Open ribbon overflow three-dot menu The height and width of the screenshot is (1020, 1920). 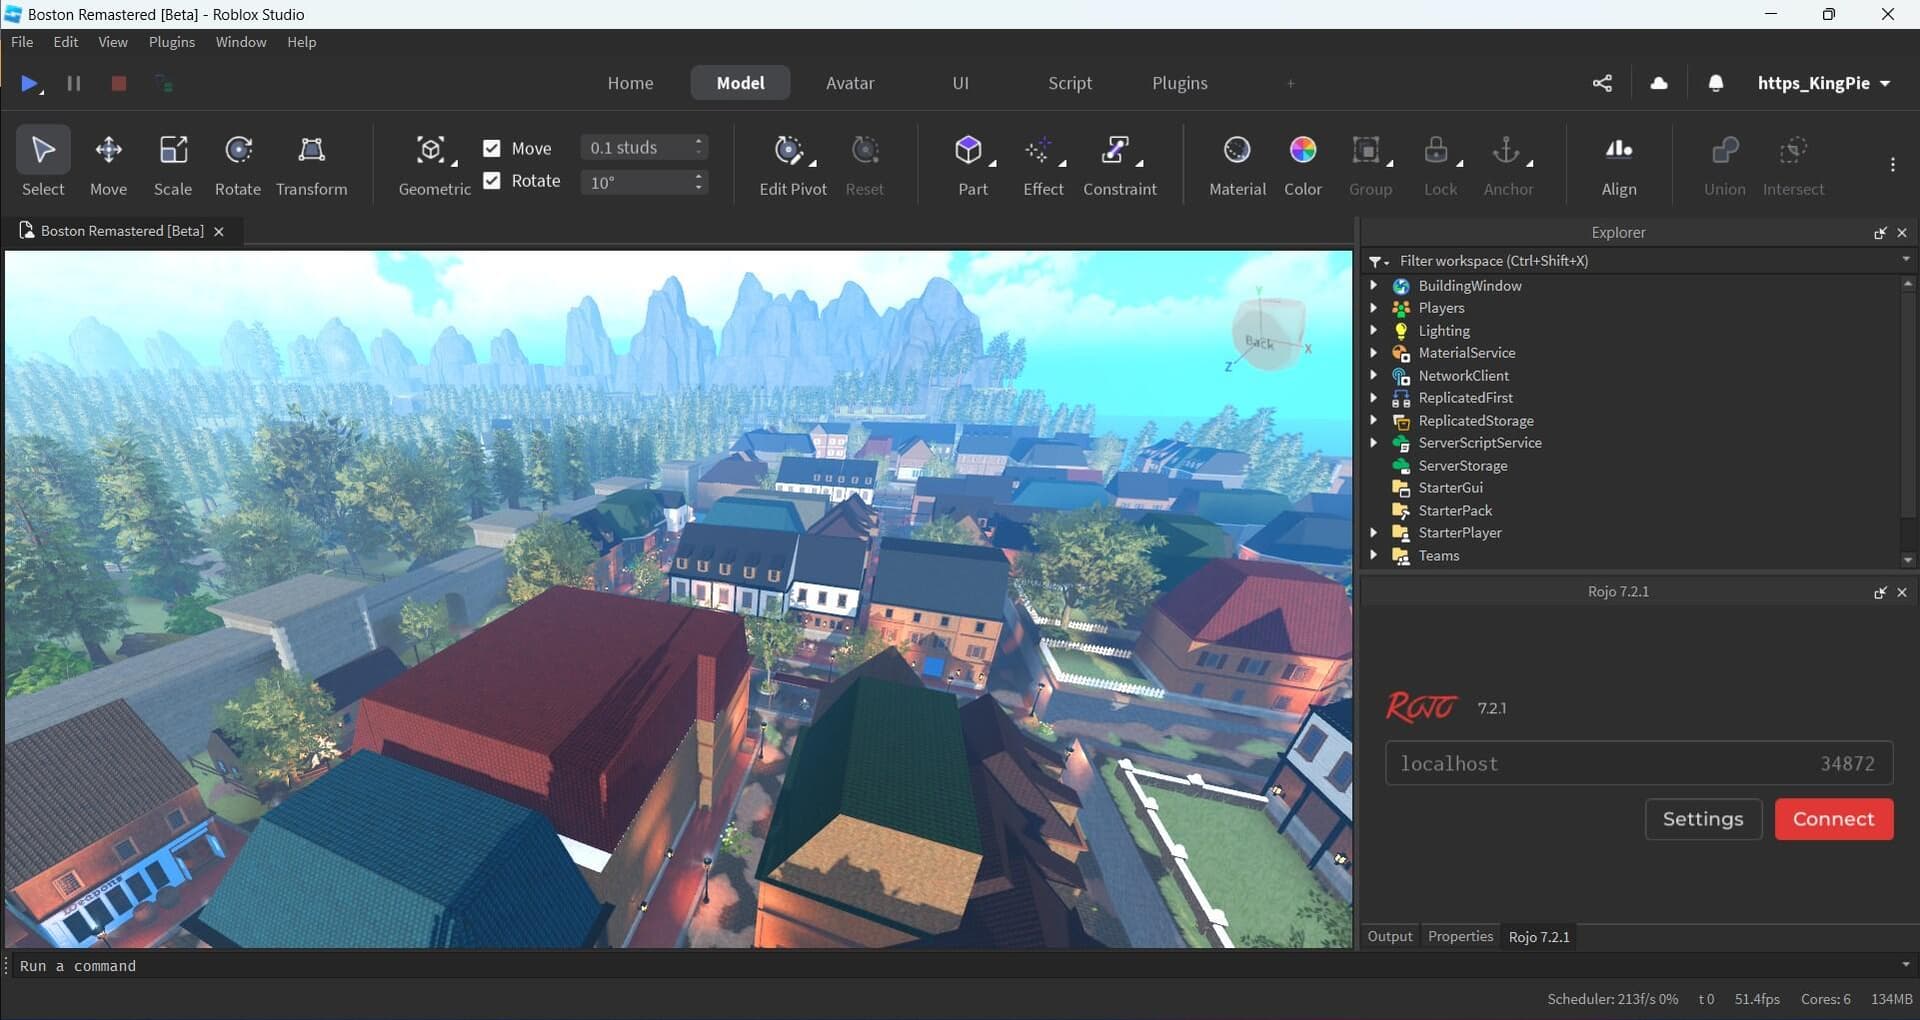[x=1893, y=165]
